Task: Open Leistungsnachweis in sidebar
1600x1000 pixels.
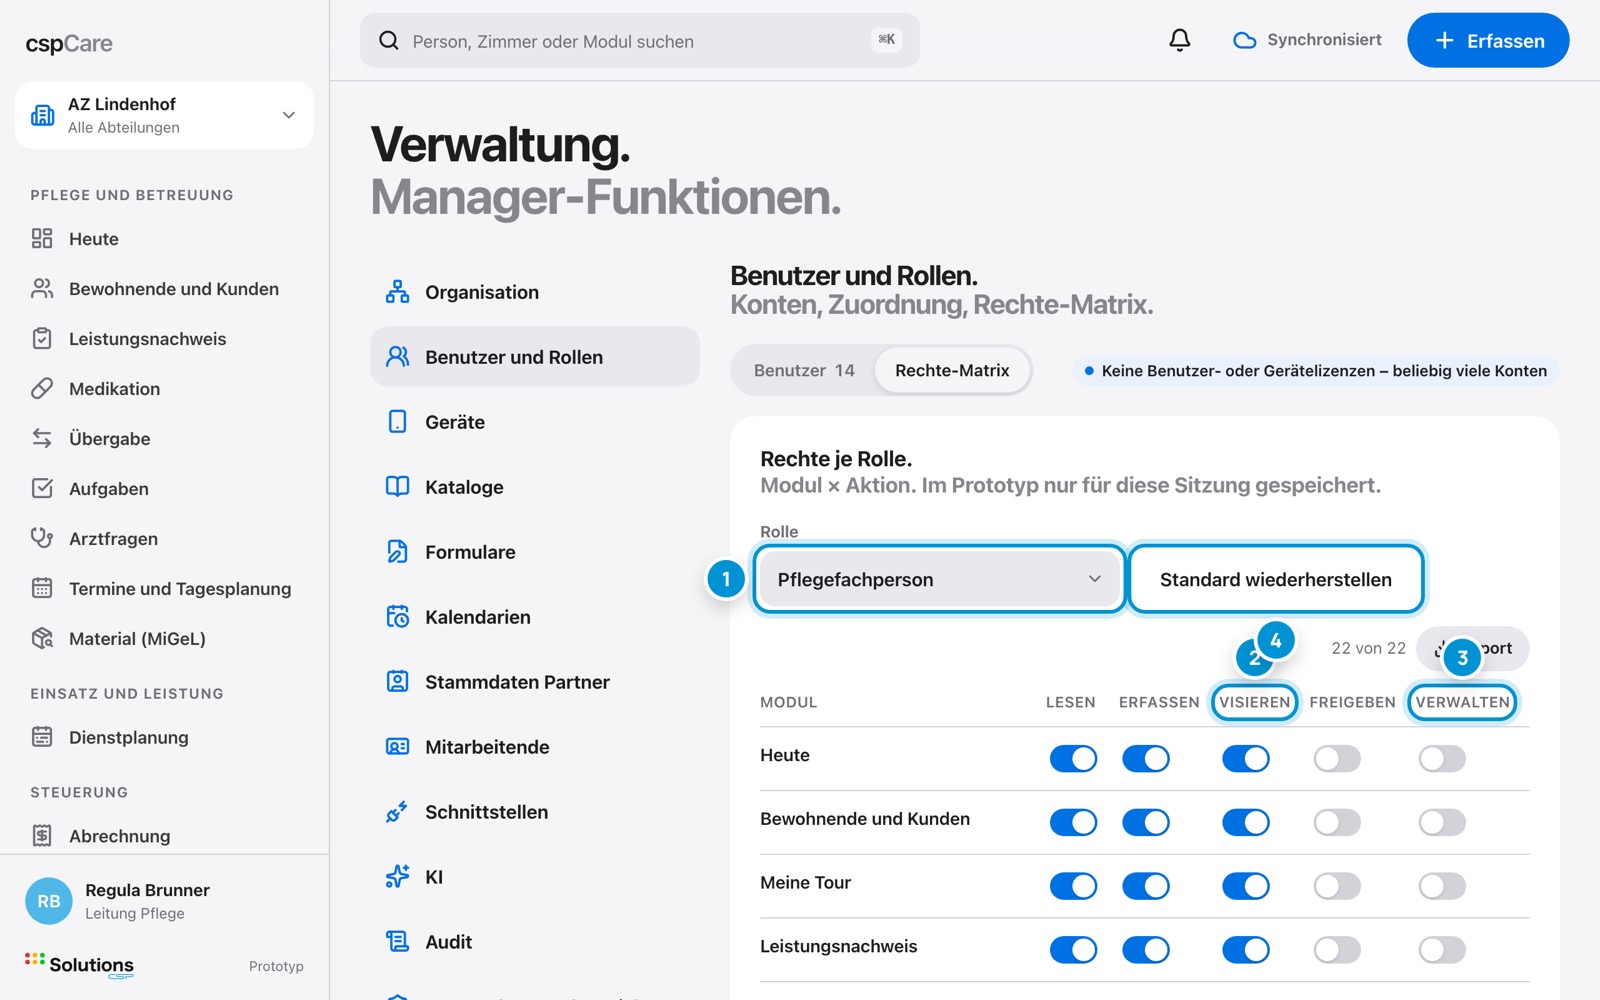Action: point(164,338)
